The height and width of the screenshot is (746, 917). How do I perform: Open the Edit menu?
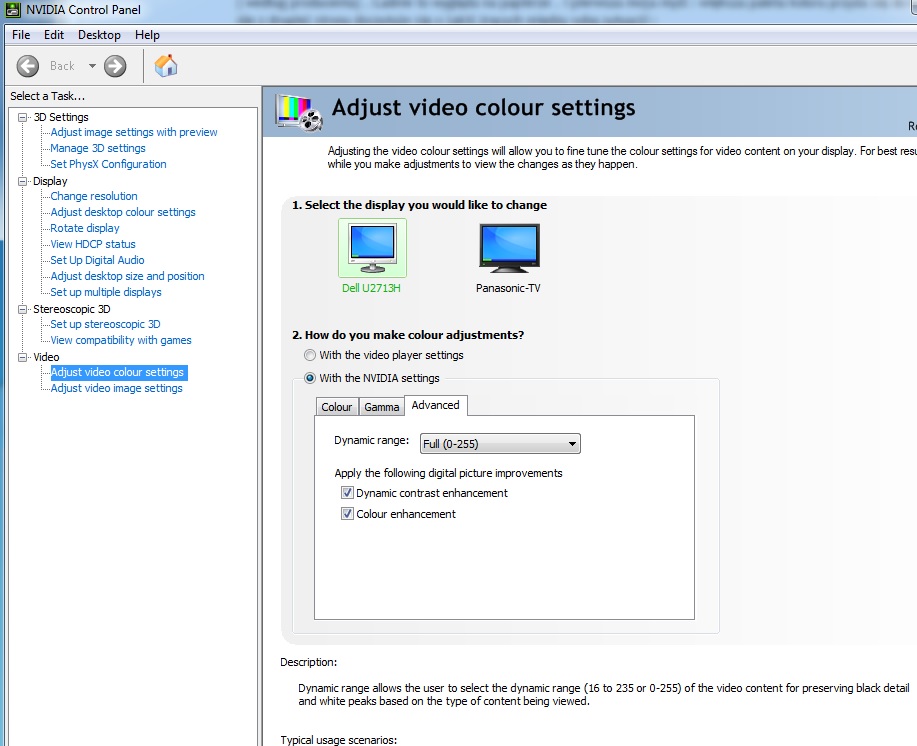point(54,35)
